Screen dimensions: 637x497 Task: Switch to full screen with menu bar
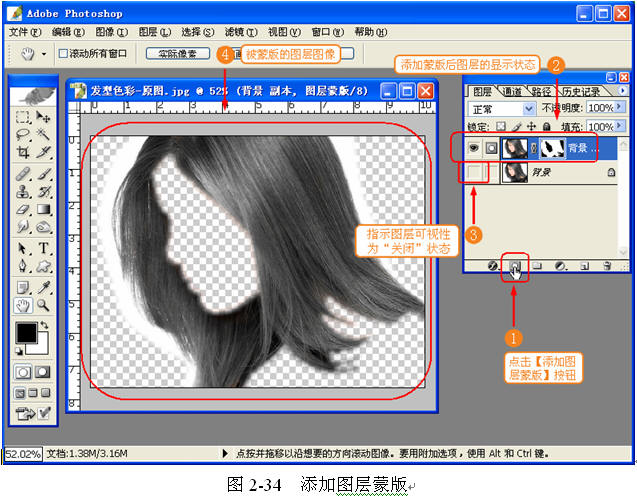[x=33, y=393]
